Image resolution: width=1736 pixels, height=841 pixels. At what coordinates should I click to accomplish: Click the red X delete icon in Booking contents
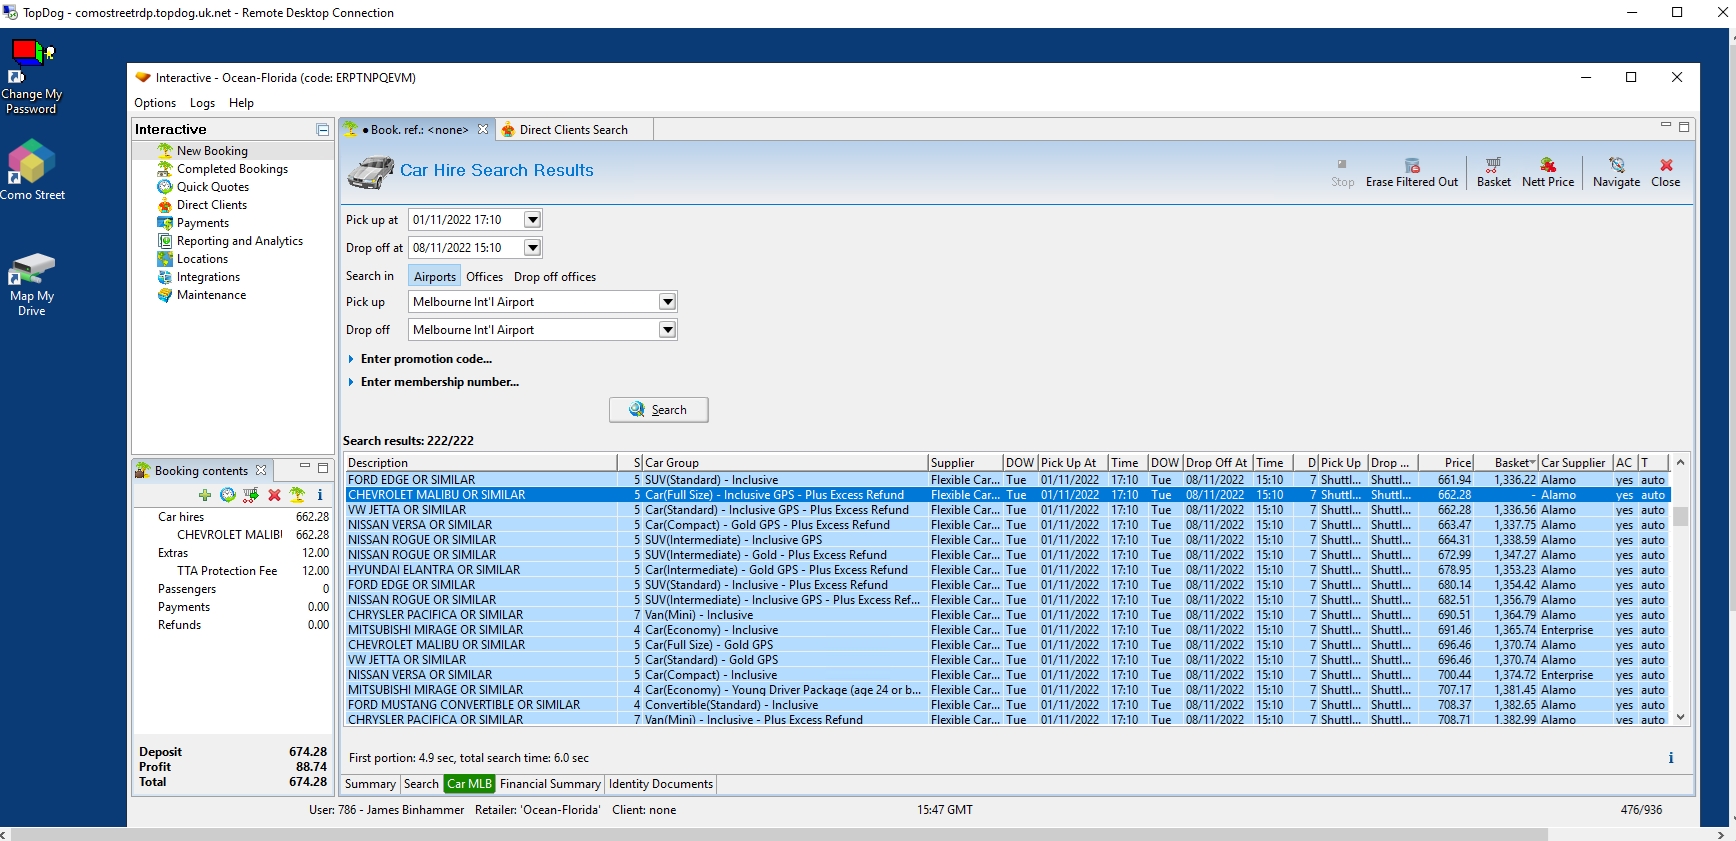274,495
